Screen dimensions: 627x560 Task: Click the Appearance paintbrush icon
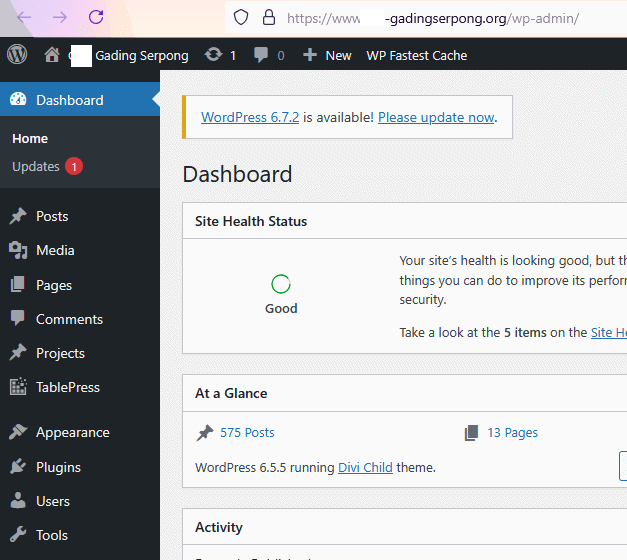point(18,432)
